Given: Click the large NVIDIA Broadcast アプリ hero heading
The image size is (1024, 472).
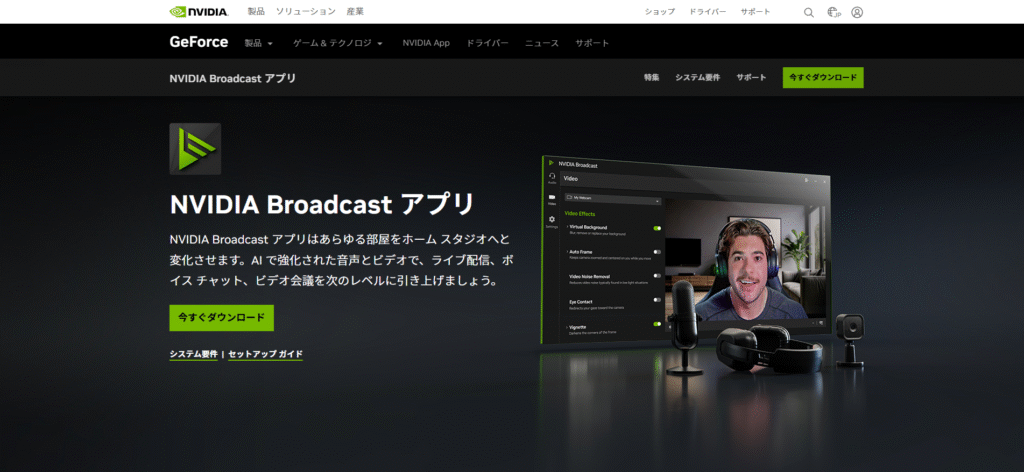Looking at the screenshot, I should coord(322,204).
